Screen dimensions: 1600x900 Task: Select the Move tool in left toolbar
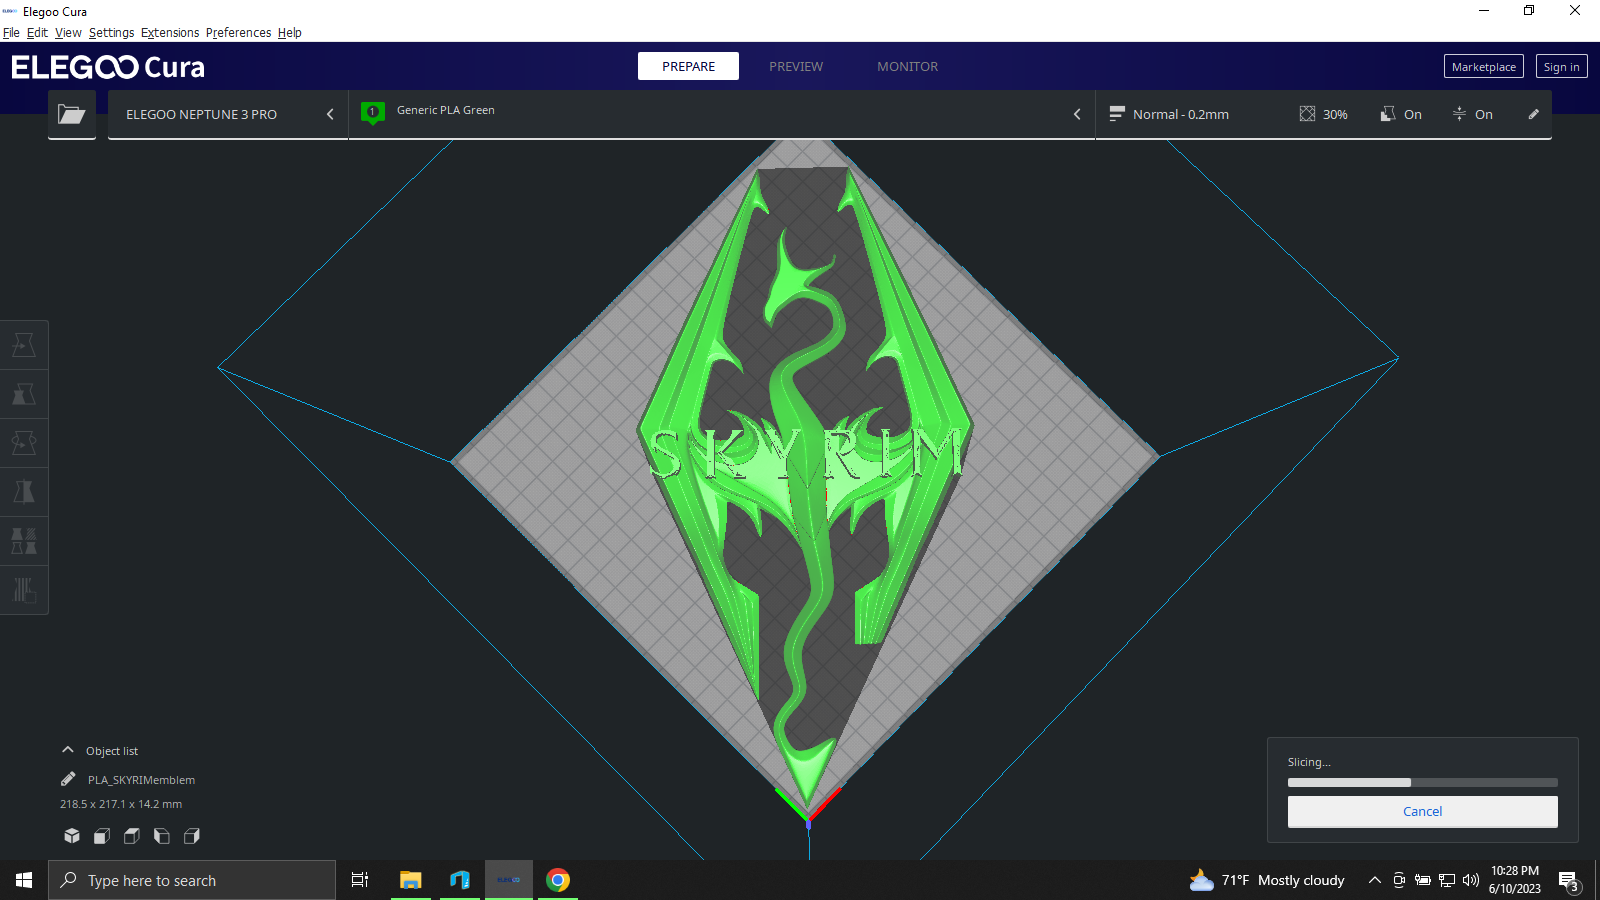click(x=24, y=345)
